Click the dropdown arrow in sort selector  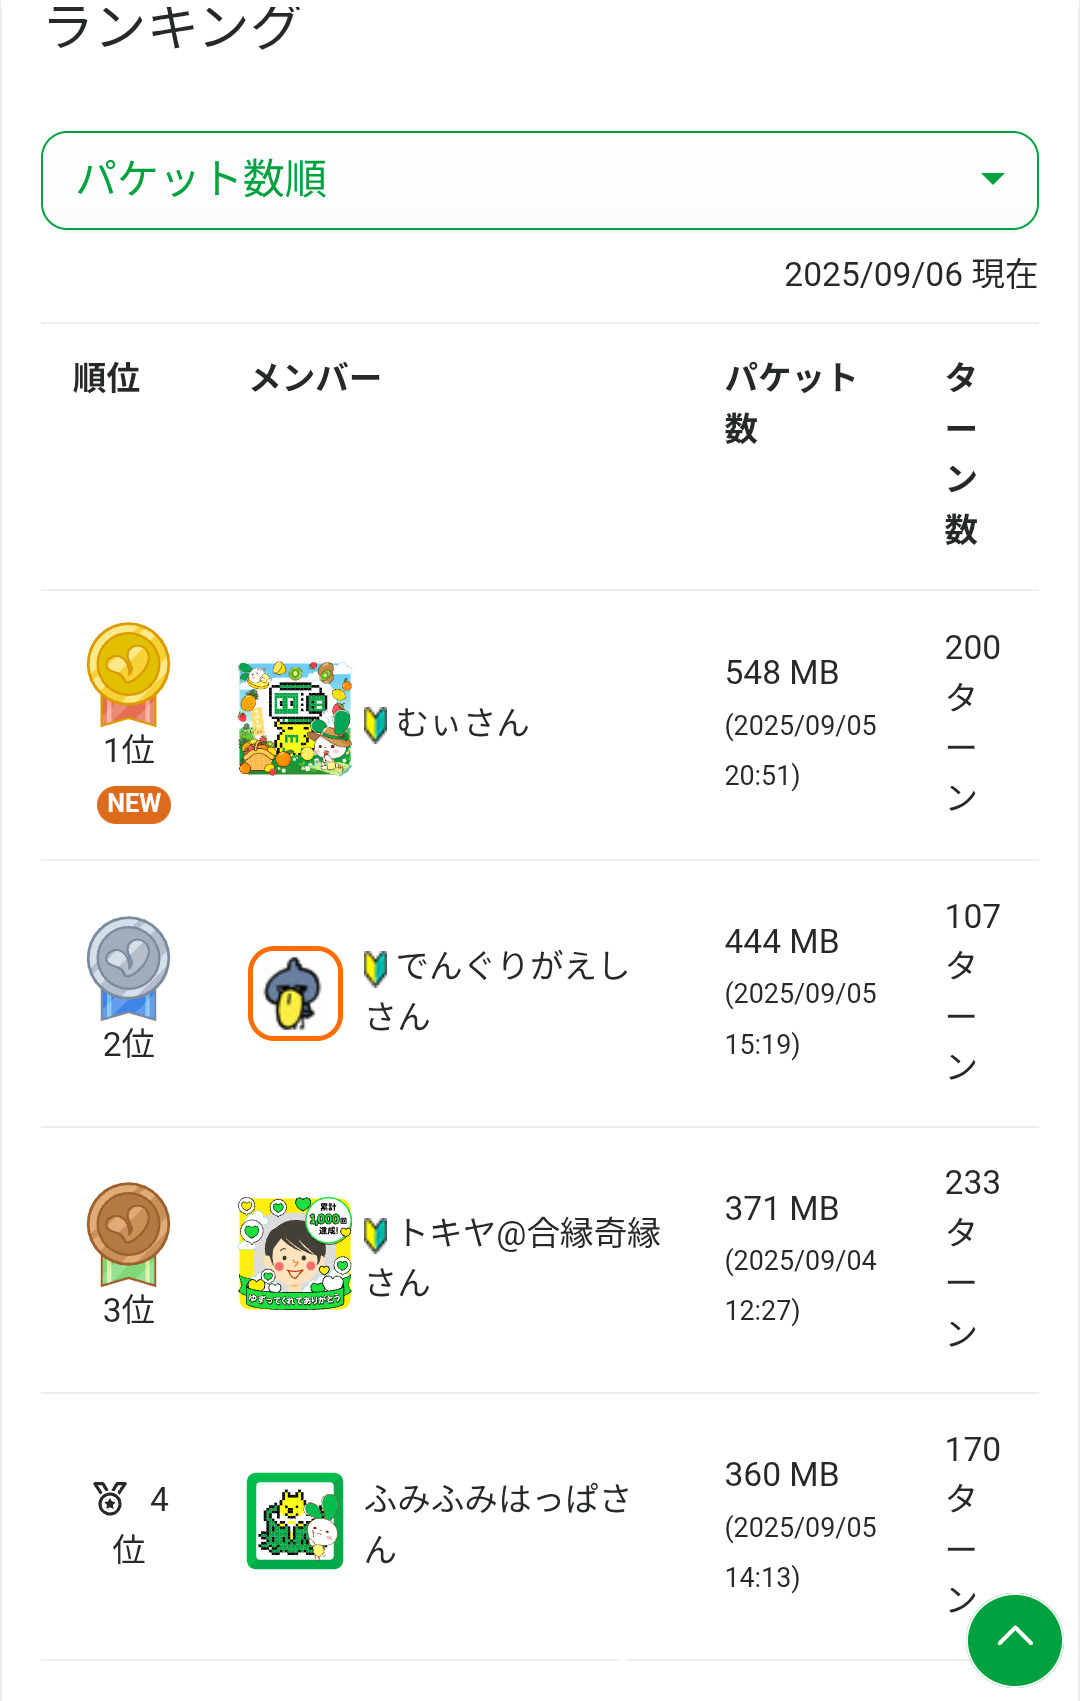point(992,179)
